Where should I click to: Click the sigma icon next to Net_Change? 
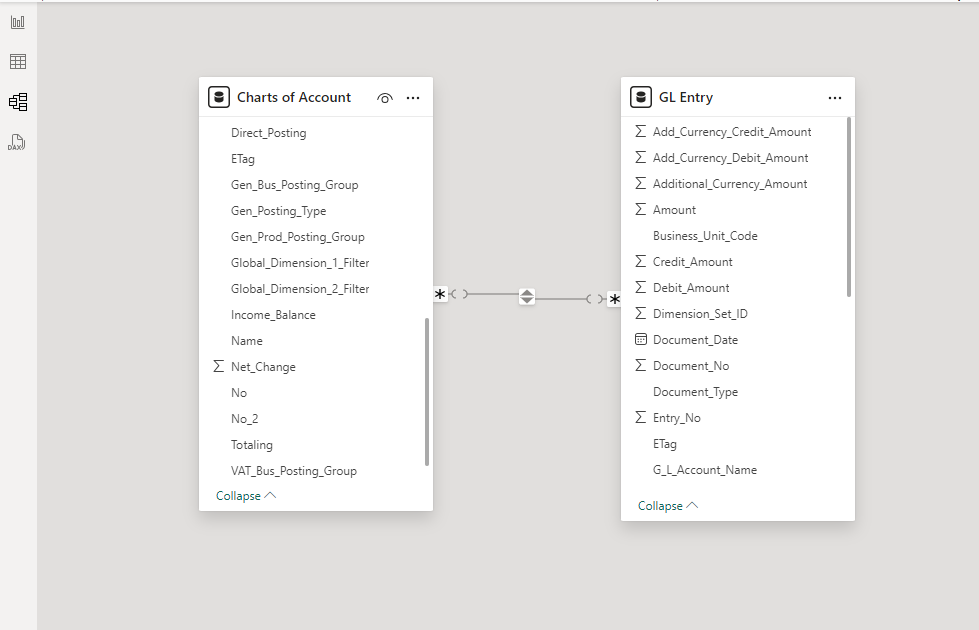point(218,366)
